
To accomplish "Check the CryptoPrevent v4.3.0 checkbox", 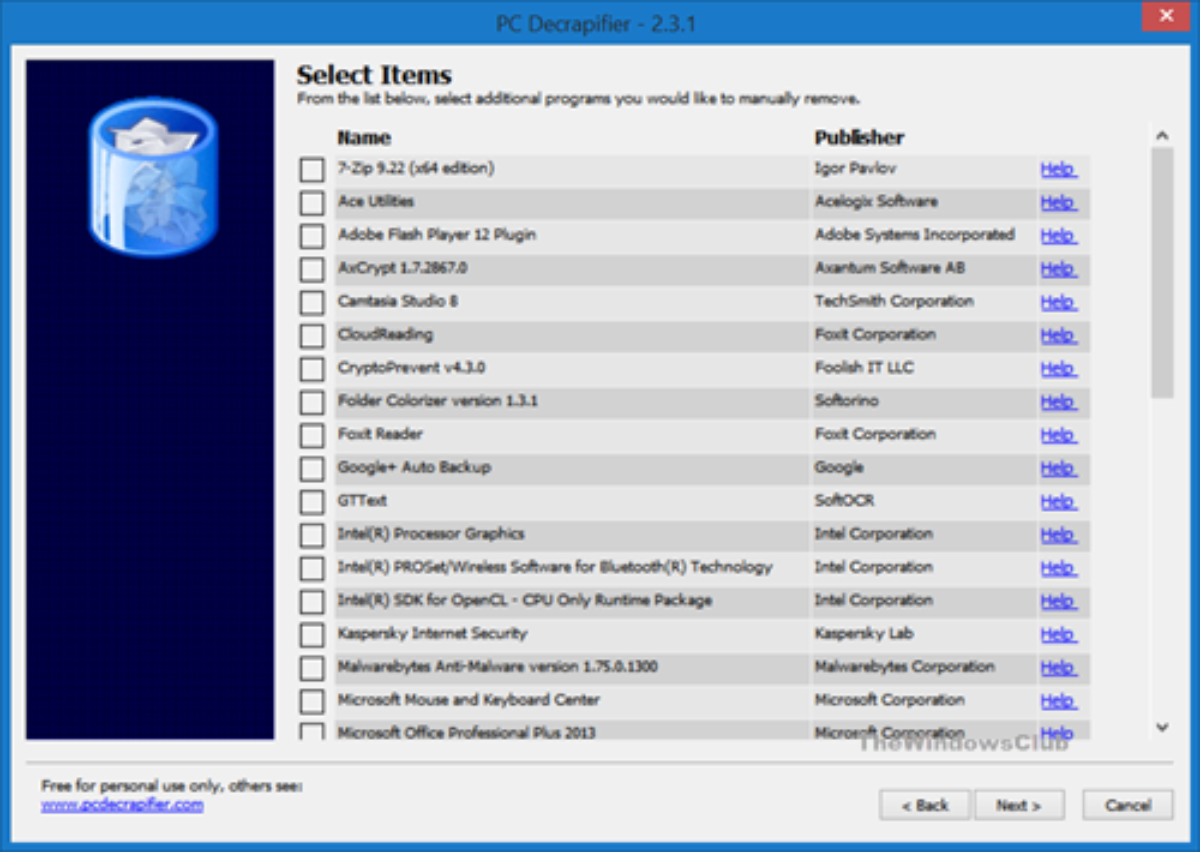I will tap(312, 369).
